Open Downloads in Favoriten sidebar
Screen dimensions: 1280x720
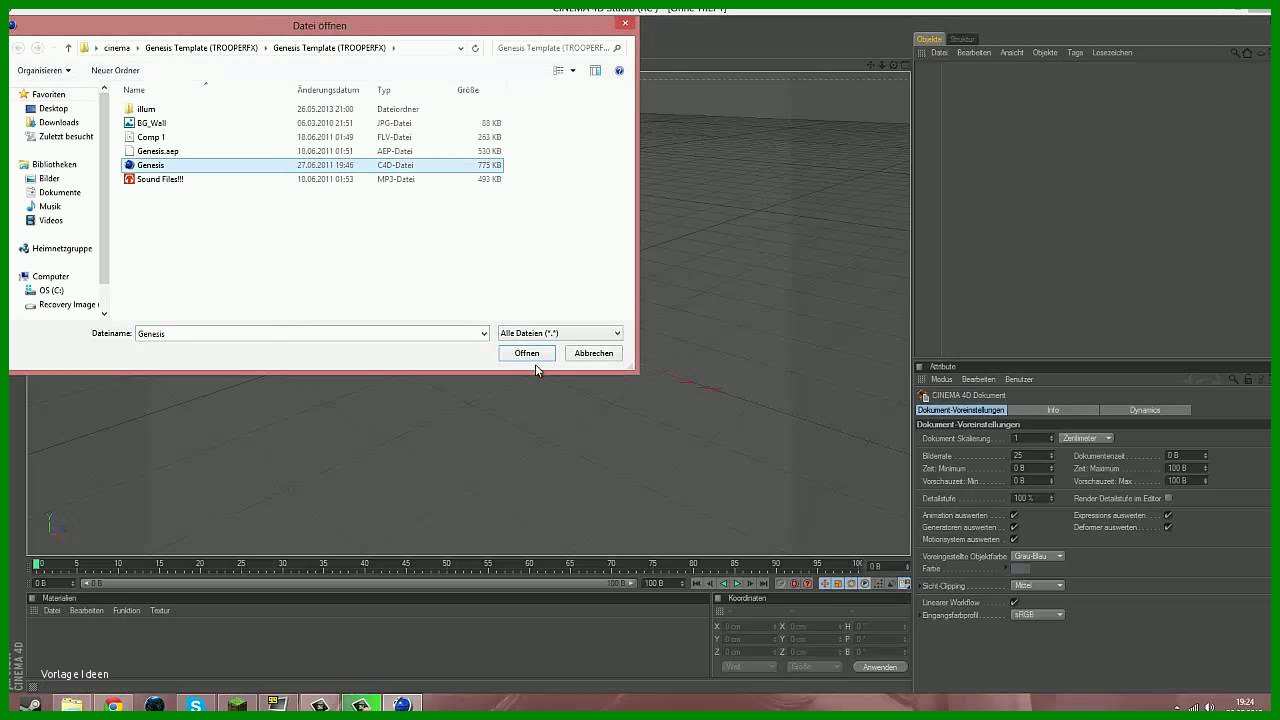[58, 122]
